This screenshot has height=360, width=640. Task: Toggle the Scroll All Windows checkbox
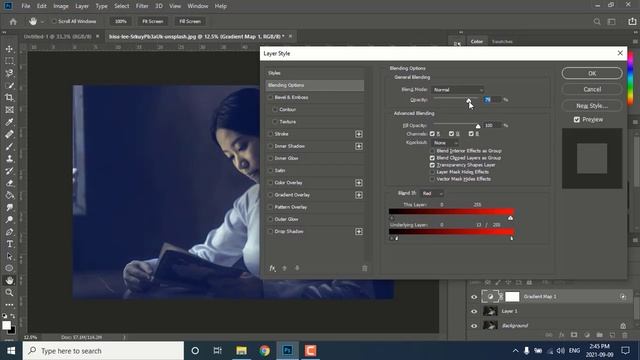click(54, 21)
